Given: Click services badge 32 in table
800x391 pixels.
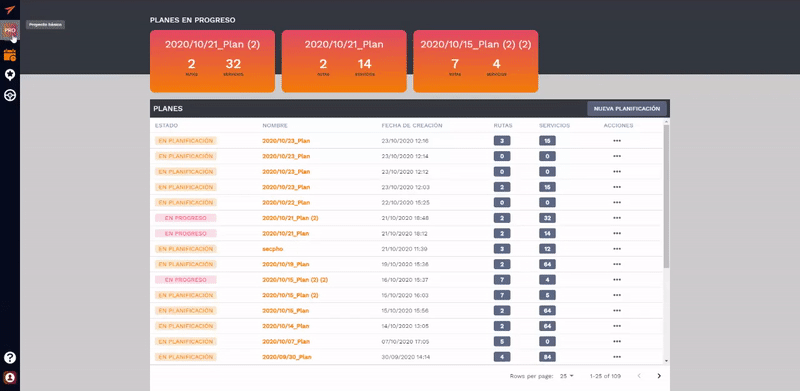Looking at the screenshot, I should click(547, 218).
